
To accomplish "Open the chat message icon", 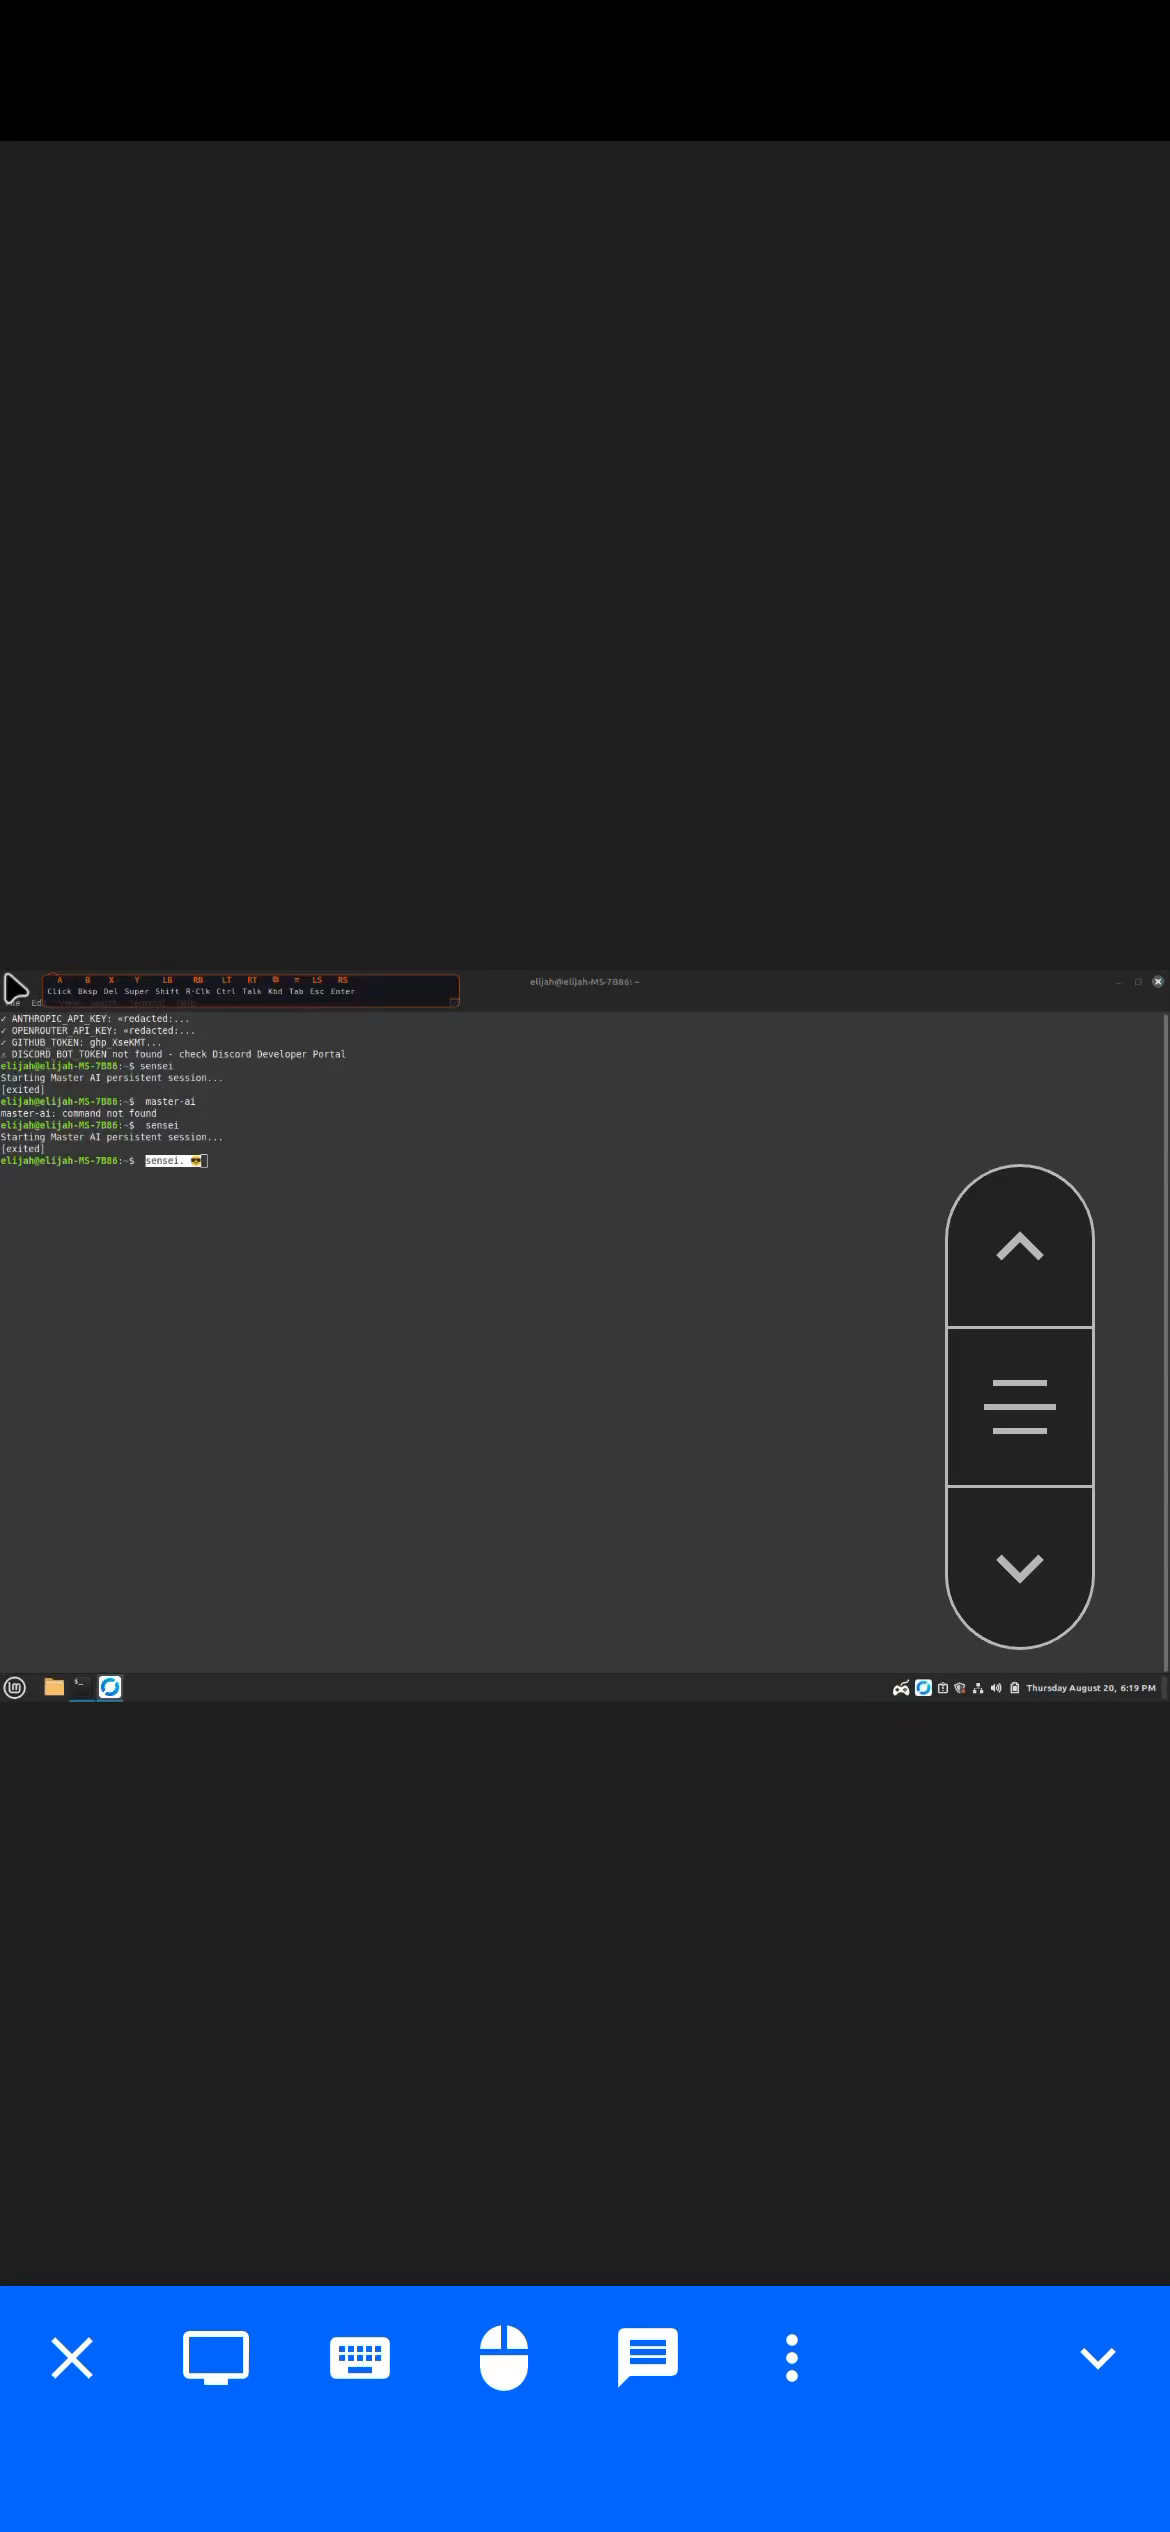I will 648,2357.
